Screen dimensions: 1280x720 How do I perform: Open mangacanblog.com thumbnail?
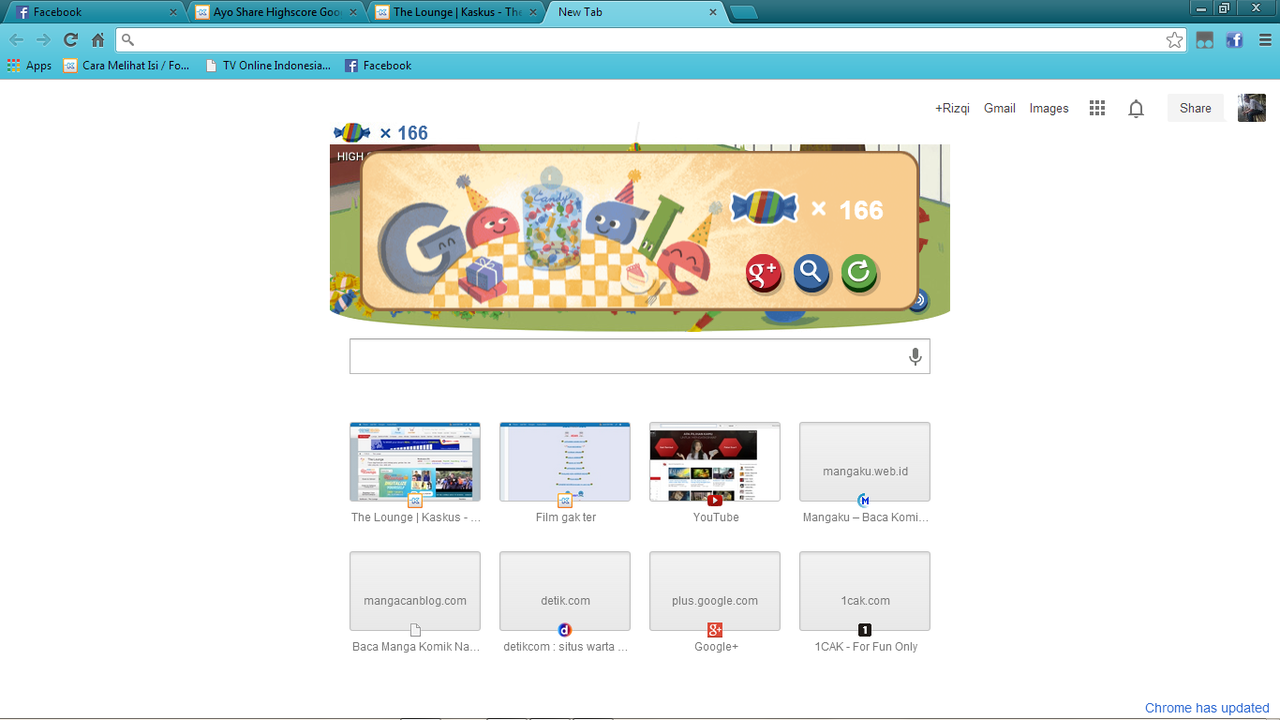pyautogui.click(x=415, y=591)
